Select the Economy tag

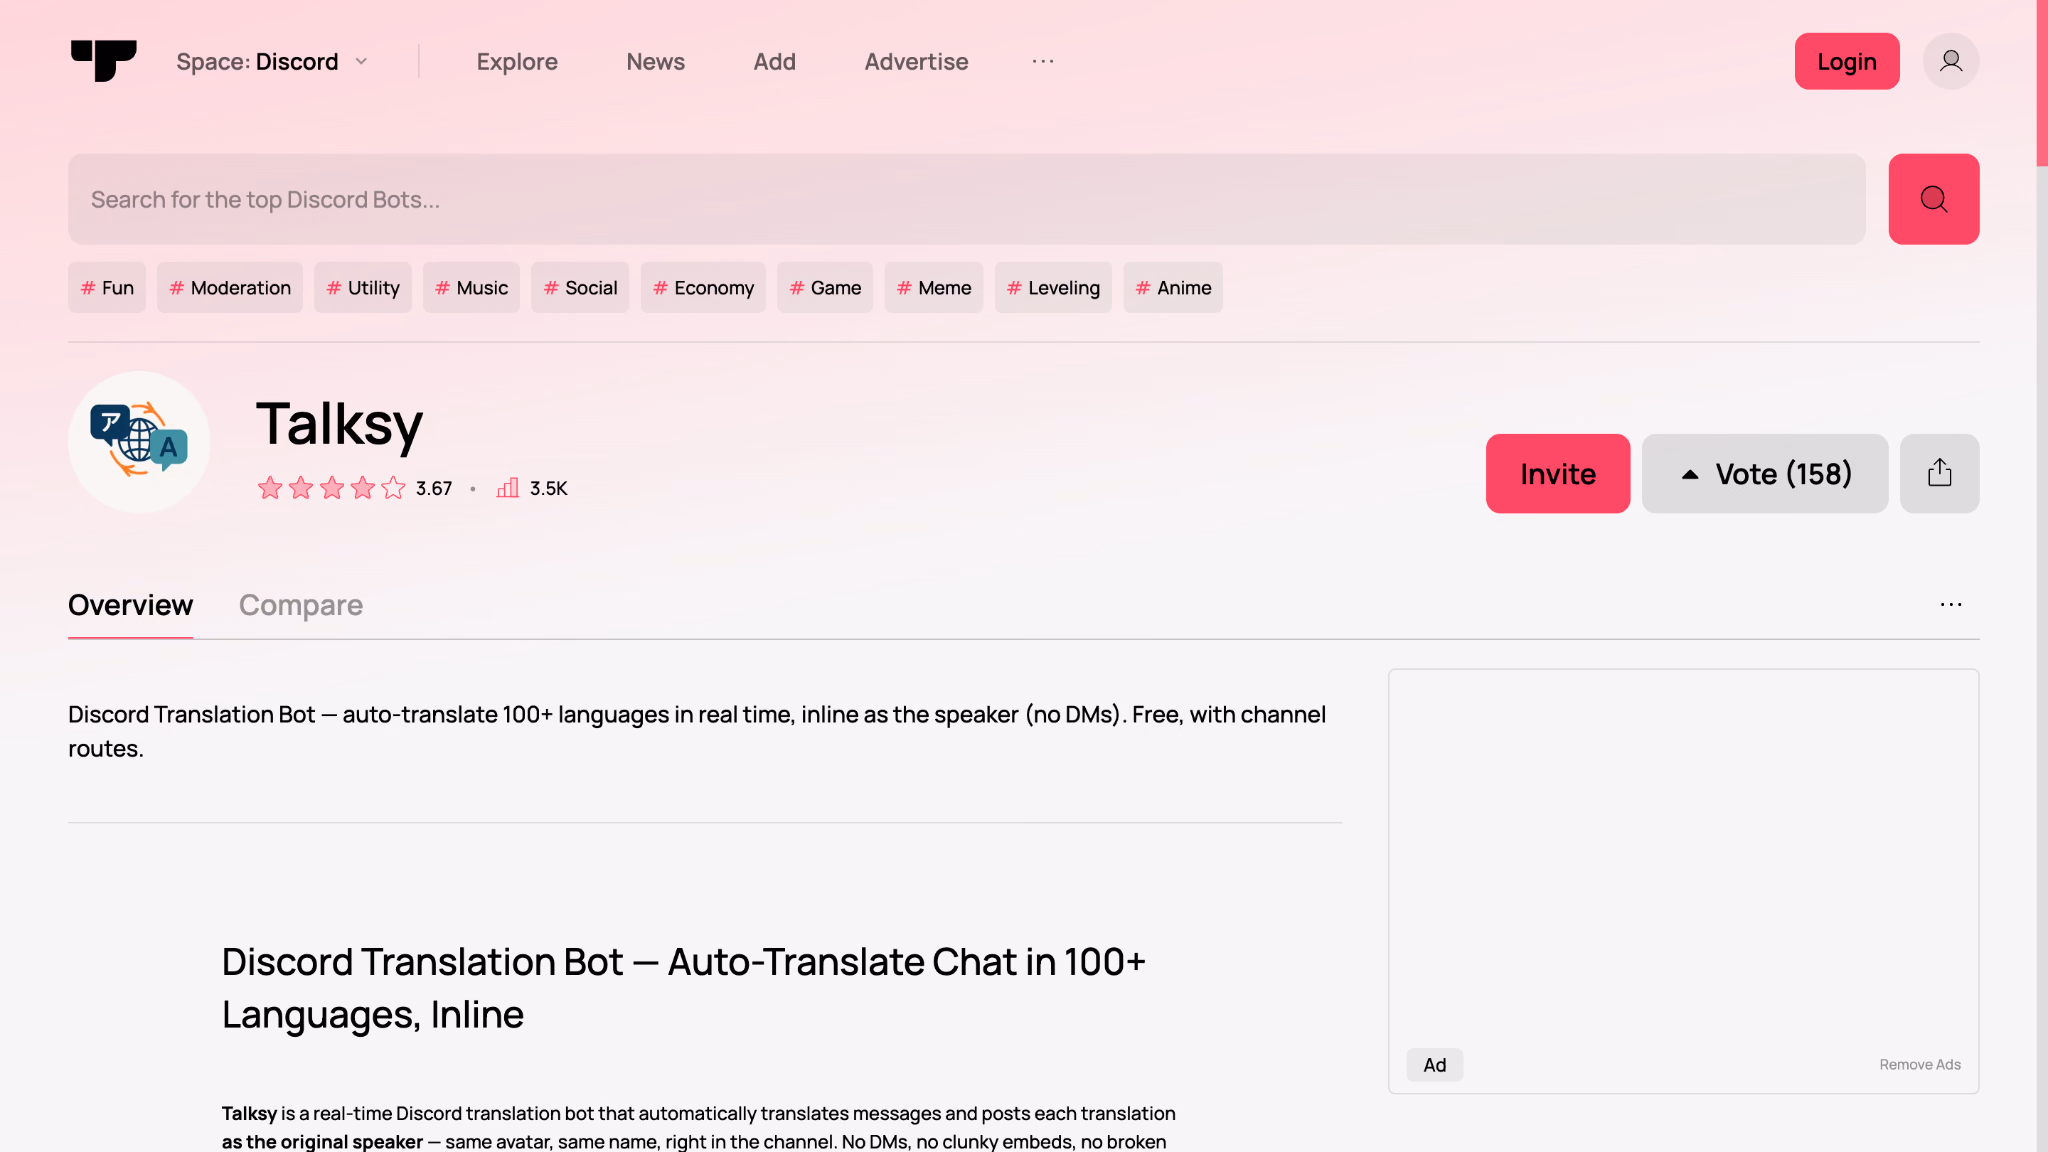(703, 288)
